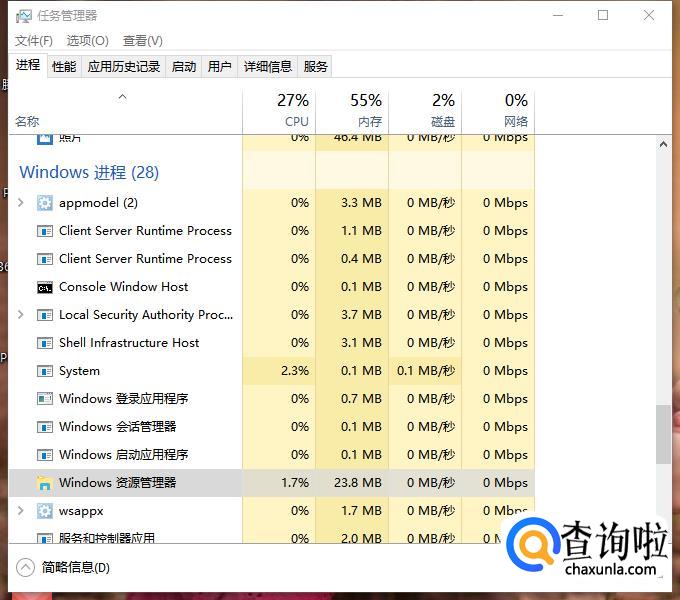Open the 服务 tab
This screenshot has height=600, width=680.
[315, 67]
